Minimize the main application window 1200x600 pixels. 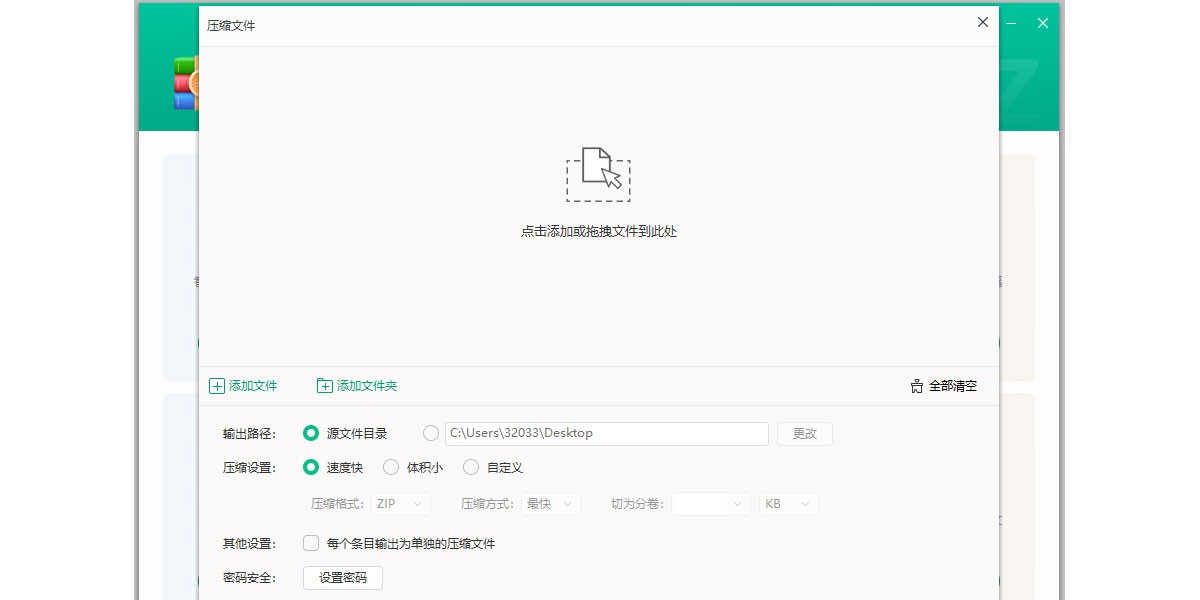tap(1011, 23)
